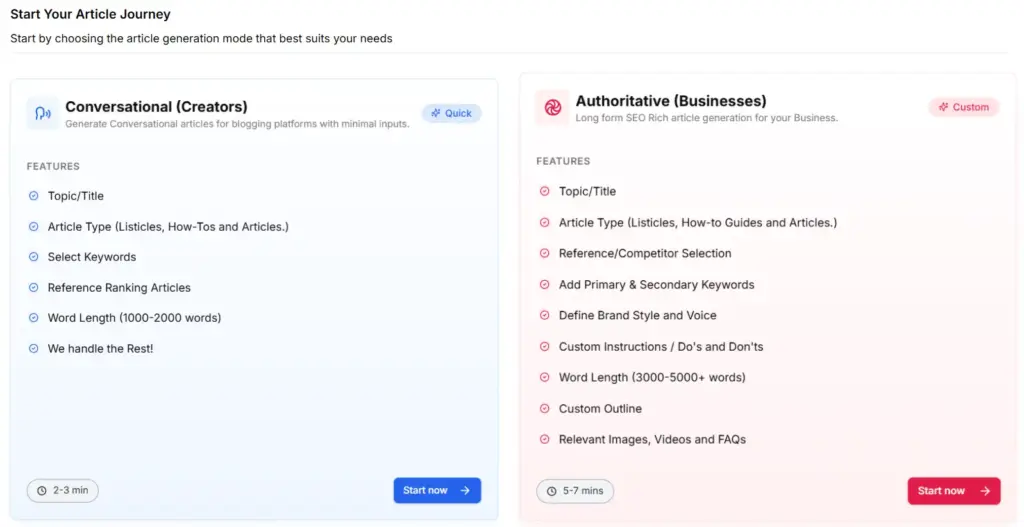This screenshot has width=1024, height=527.
Task: Click check icon beside Add Primary & Secondary Keywords
Action: click(x=544, y=285)
